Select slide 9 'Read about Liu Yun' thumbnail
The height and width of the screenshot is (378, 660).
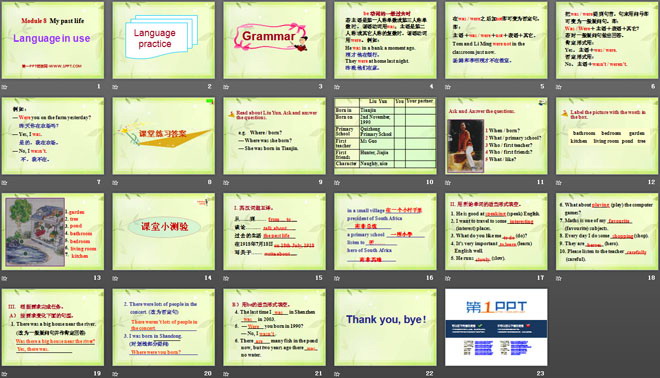pyautogui.click(x=274, y=136)
